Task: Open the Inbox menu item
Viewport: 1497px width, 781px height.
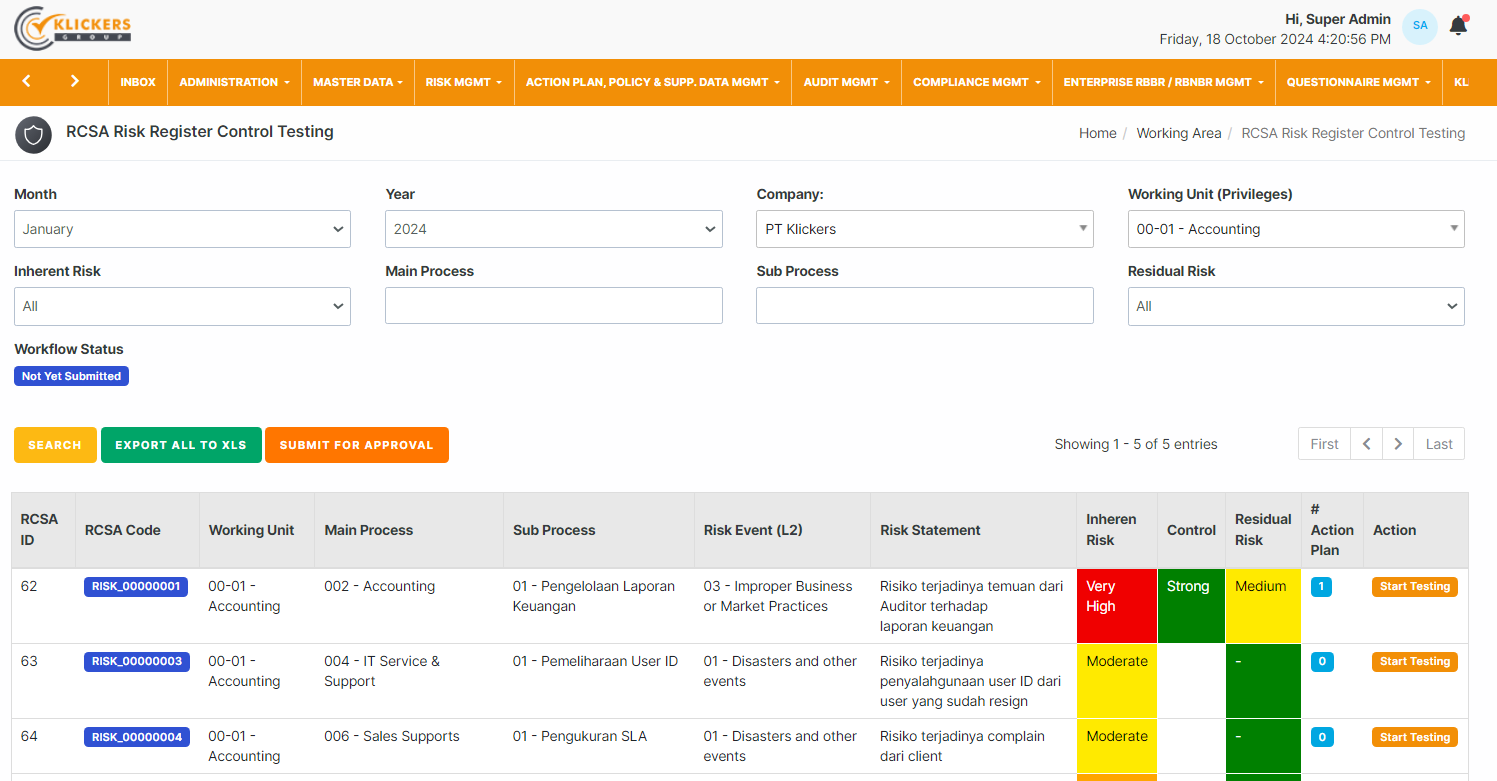Action: tap(138, 82)
